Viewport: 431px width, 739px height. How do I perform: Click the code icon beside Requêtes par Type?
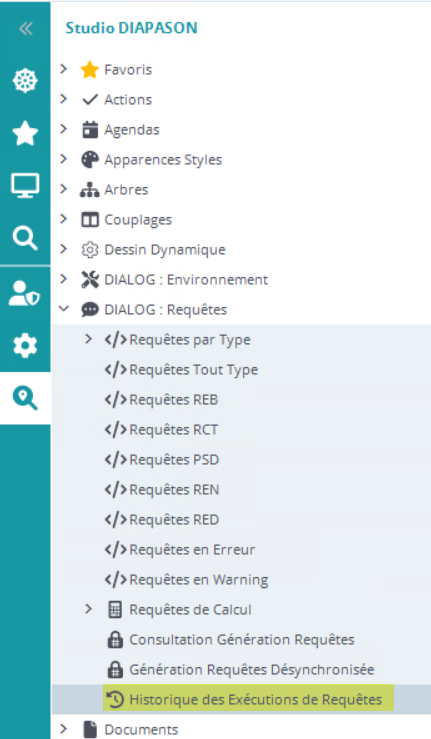[116, 340]
